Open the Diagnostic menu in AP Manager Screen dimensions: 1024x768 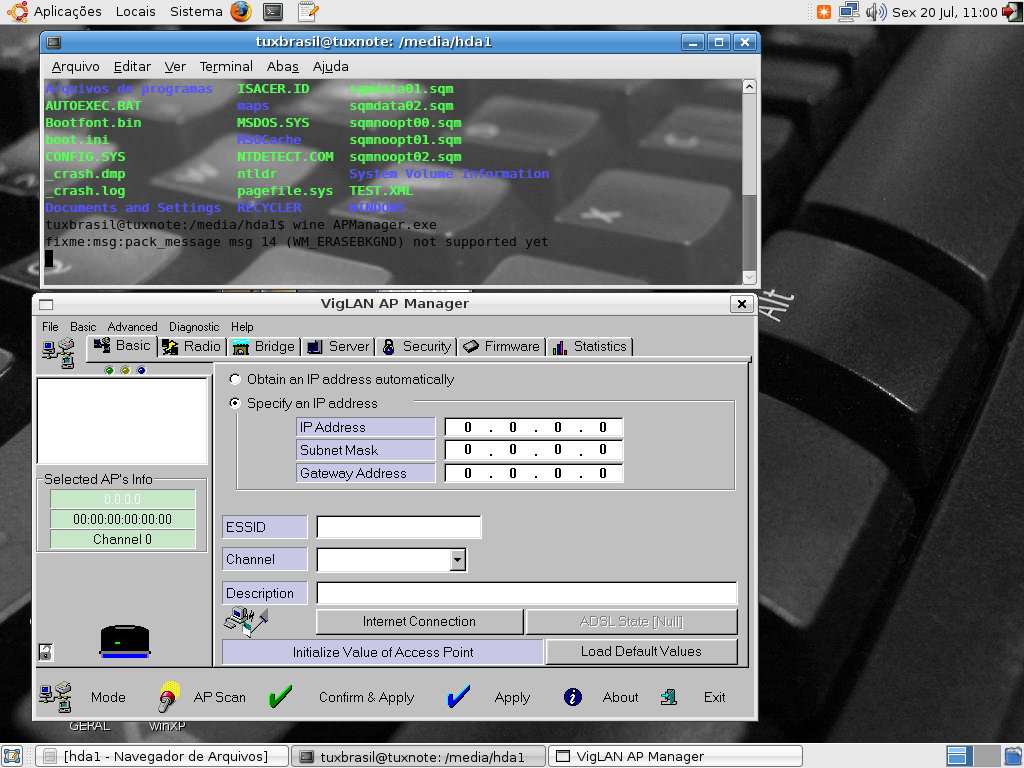point(194,327)
